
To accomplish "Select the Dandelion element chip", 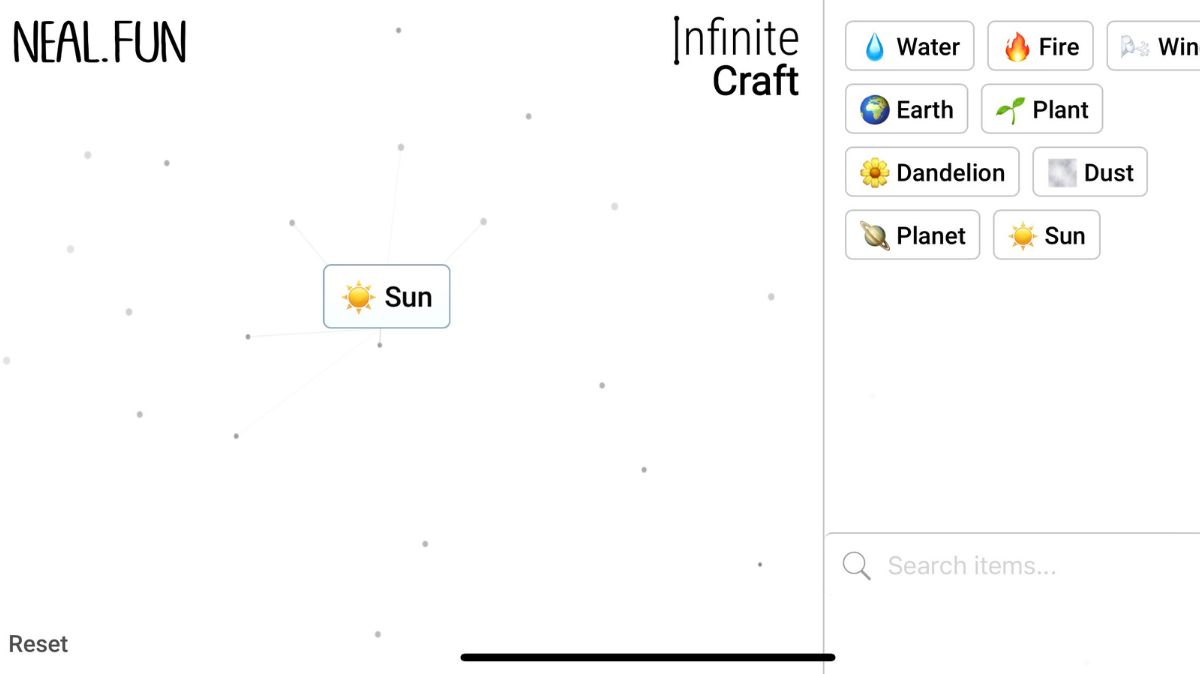I will (931, 172).
